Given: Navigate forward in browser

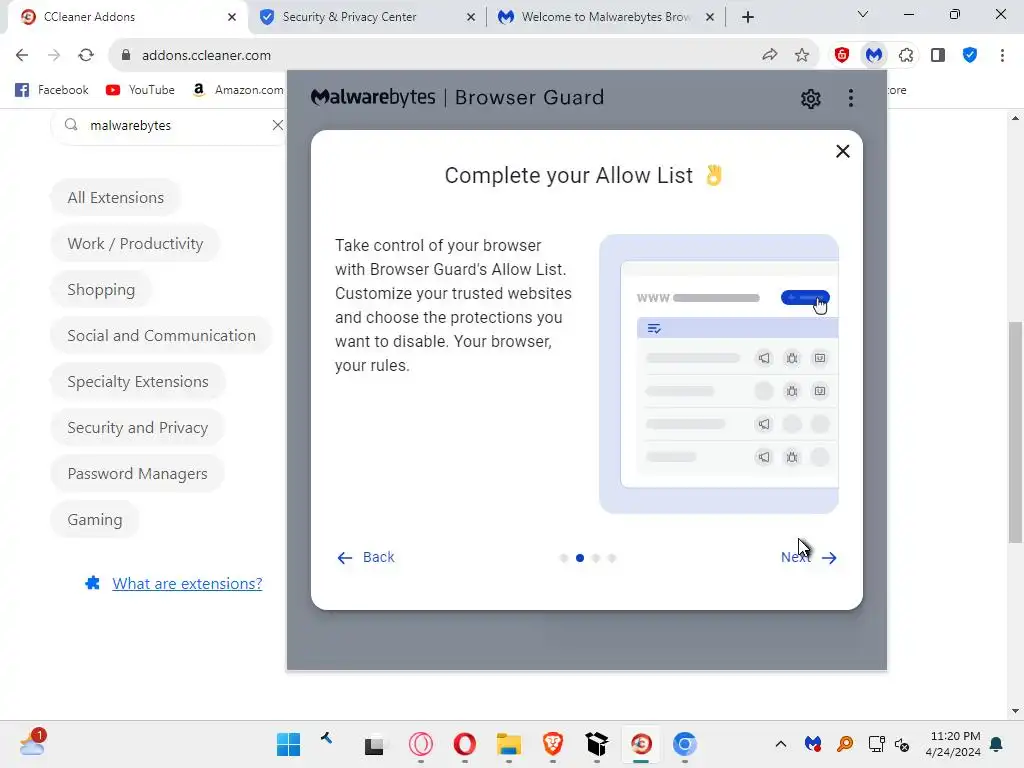Looking at the screenshot, I should point(54,56).
